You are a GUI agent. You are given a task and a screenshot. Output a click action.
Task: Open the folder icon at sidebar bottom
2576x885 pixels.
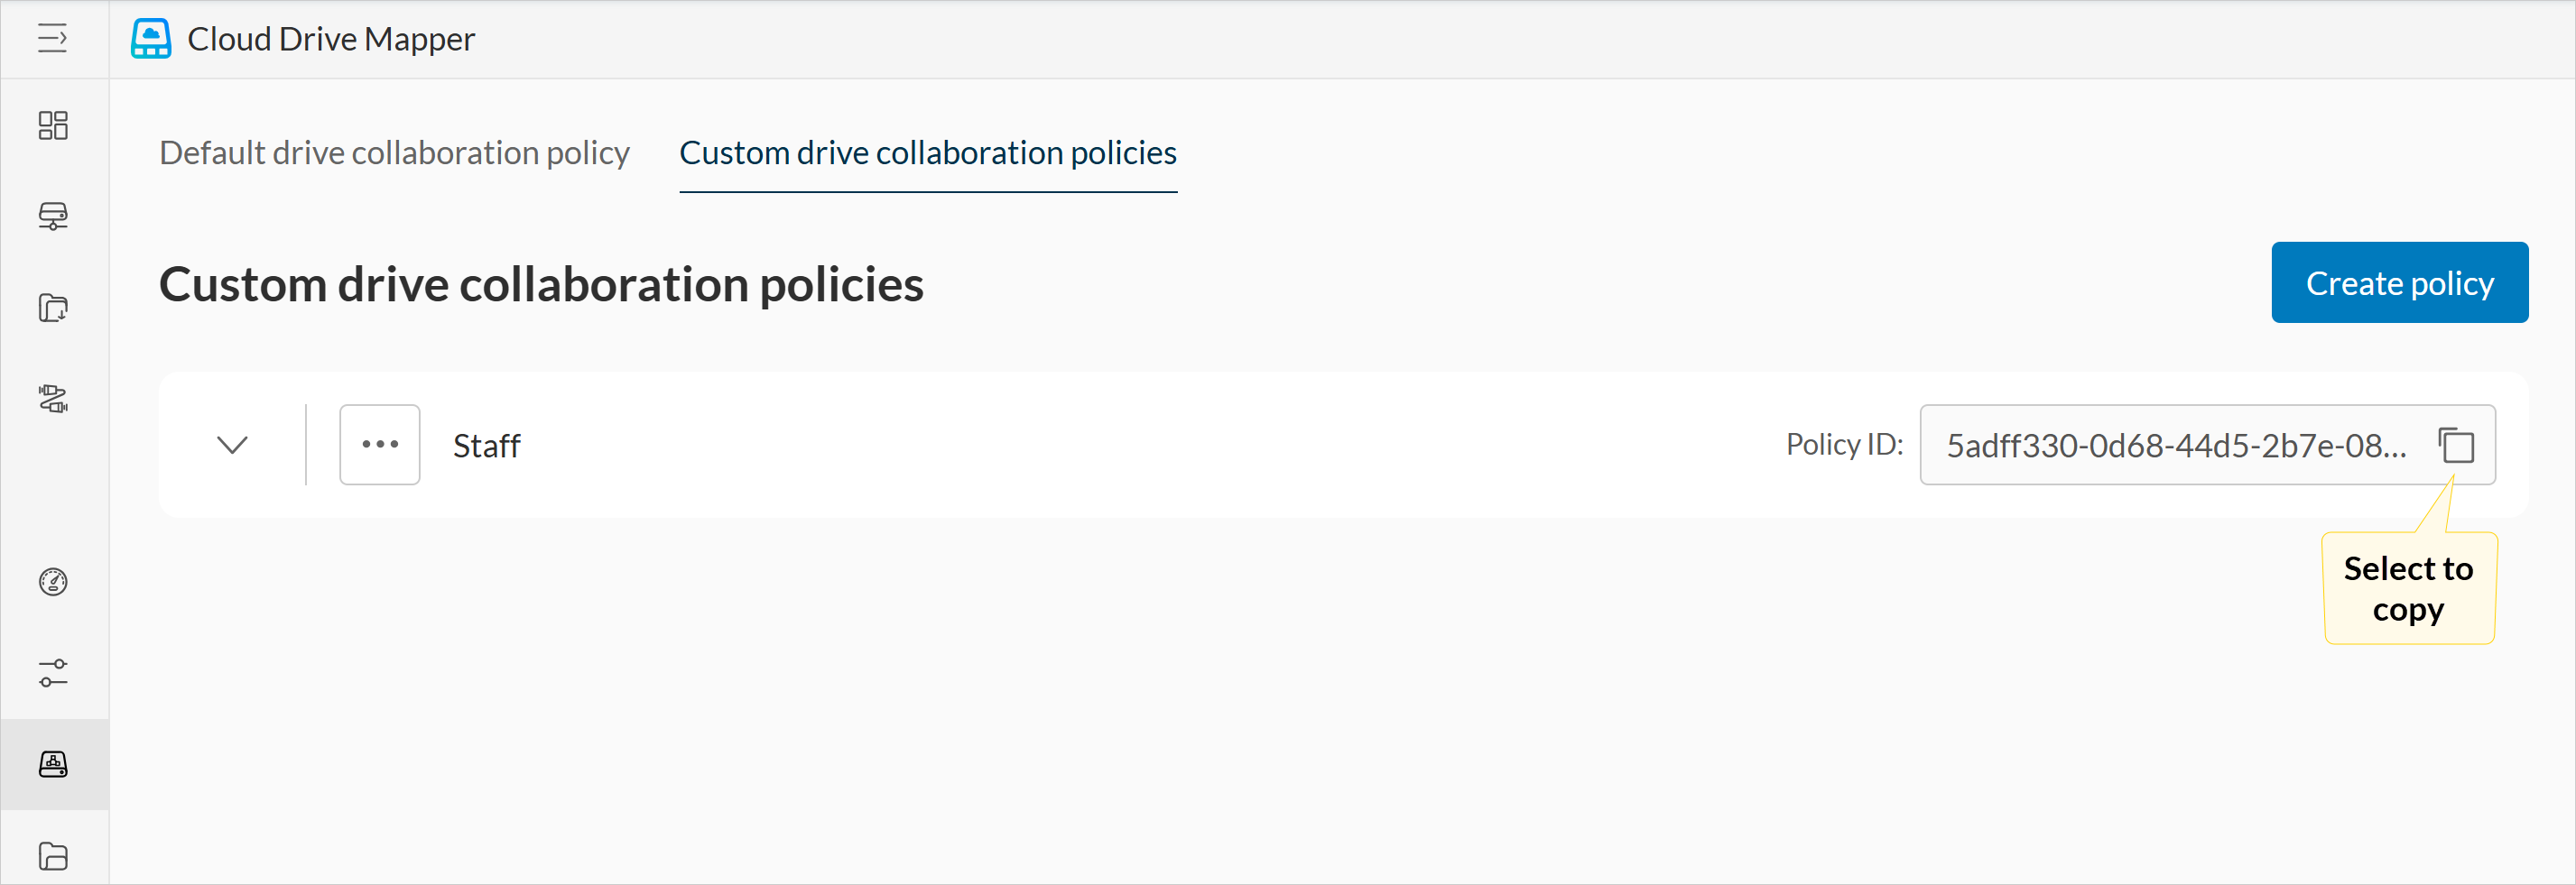click(53, 856)
